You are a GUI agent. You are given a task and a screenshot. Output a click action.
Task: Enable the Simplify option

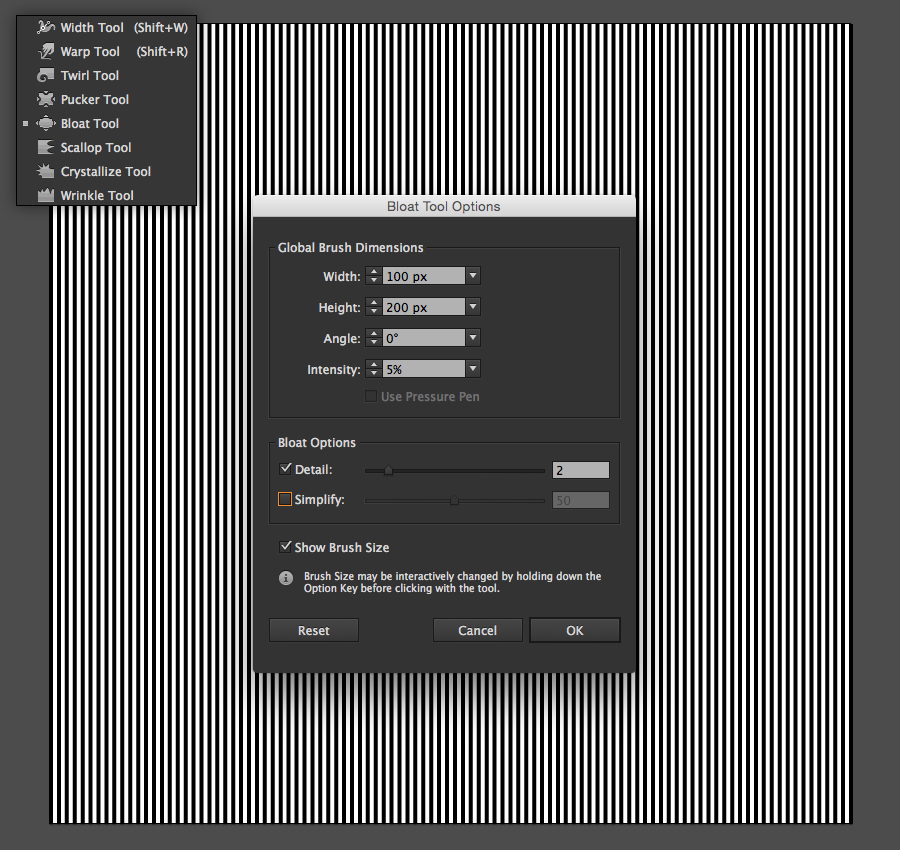click(284, 499)
